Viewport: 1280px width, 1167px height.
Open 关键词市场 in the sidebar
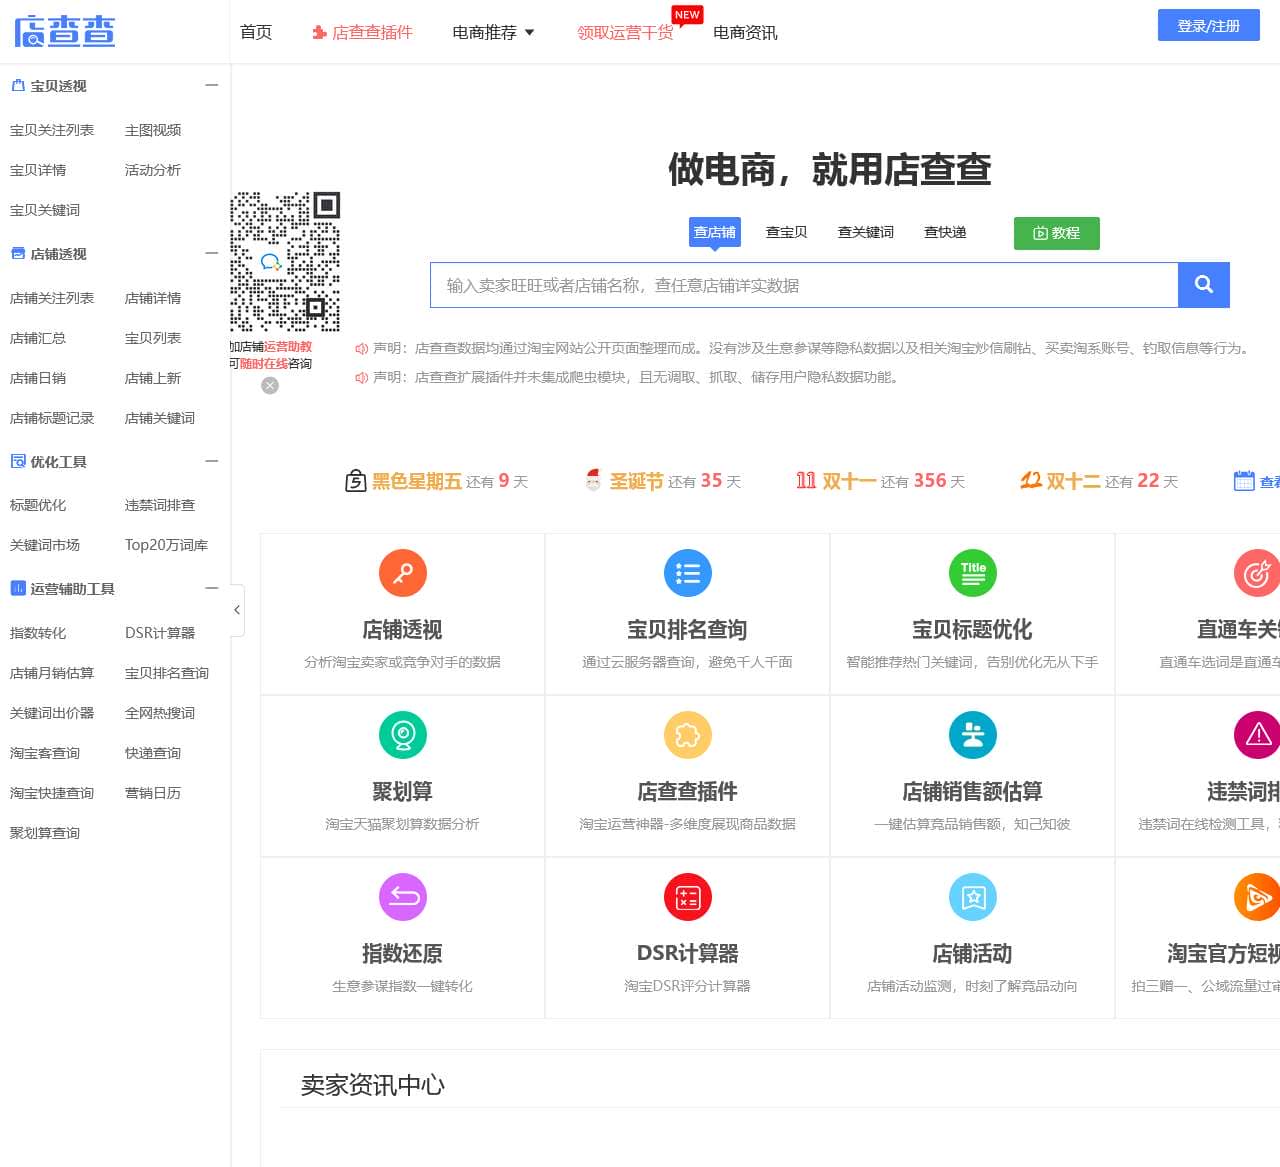pyautogui.click(x=45, y=545)
